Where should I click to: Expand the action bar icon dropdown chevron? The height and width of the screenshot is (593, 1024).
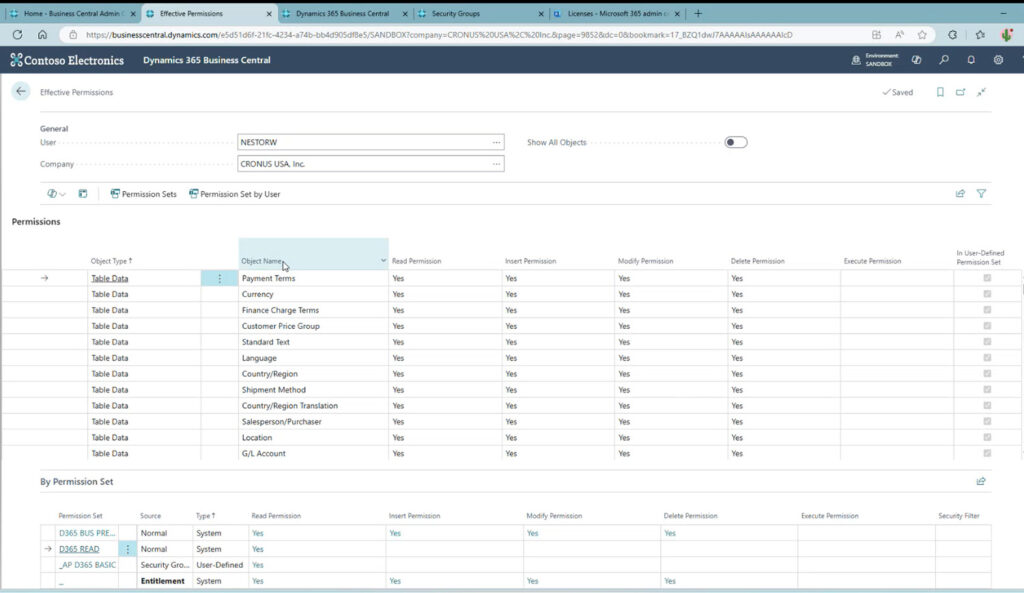[63, 195]
